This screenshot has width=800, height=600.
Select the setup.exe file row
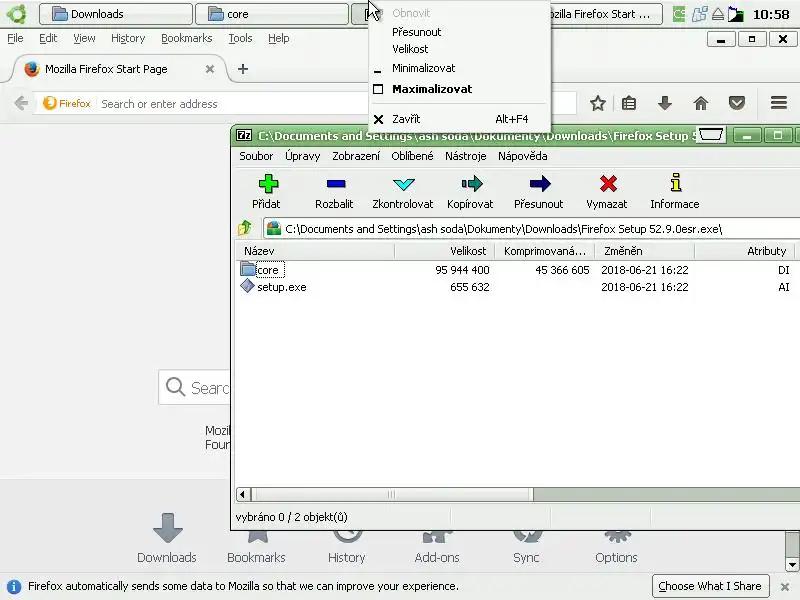(515, 287)
